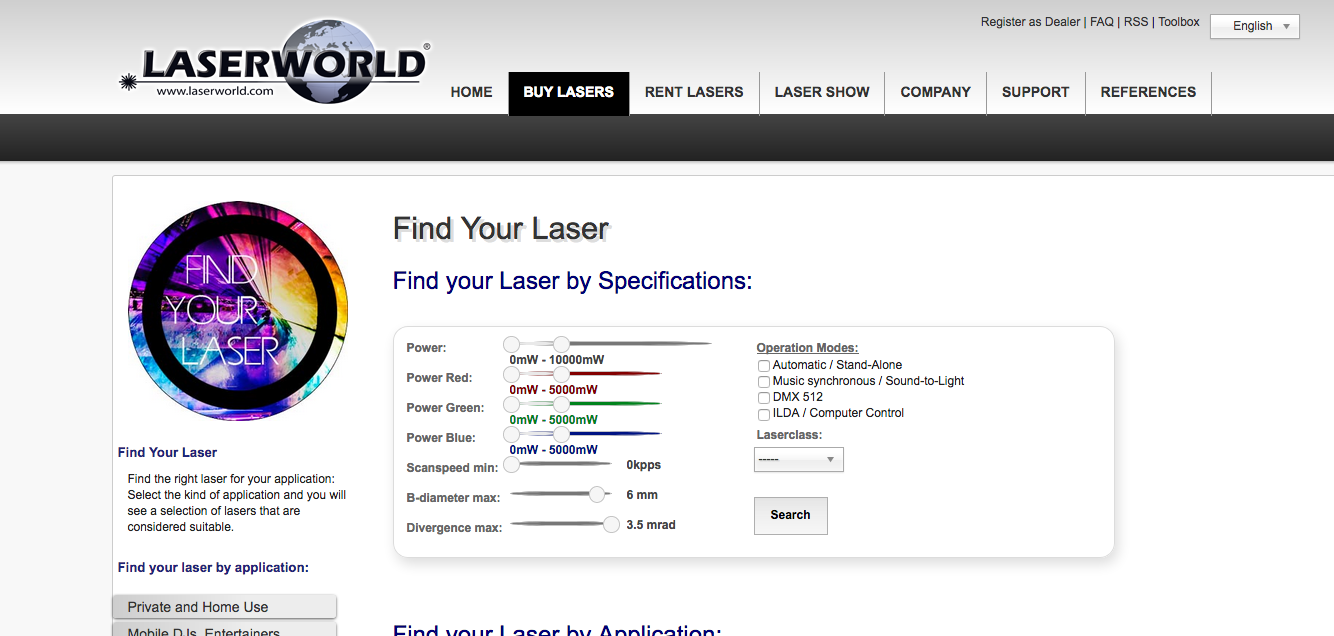Enable Automatic / Stand-Alone mode checkbox
This screenshot has height=636, width=1334.
click(764, 366)
